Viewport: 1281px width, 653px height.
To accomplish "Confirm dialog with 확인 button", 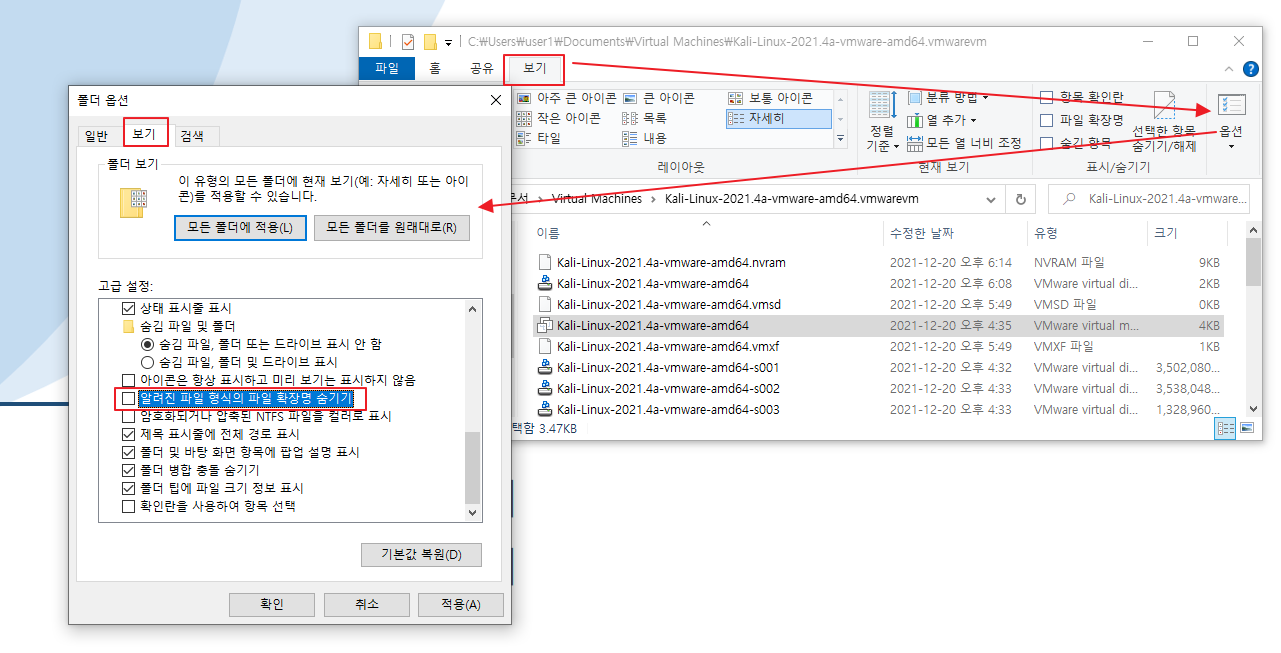I will pos(272,604).
